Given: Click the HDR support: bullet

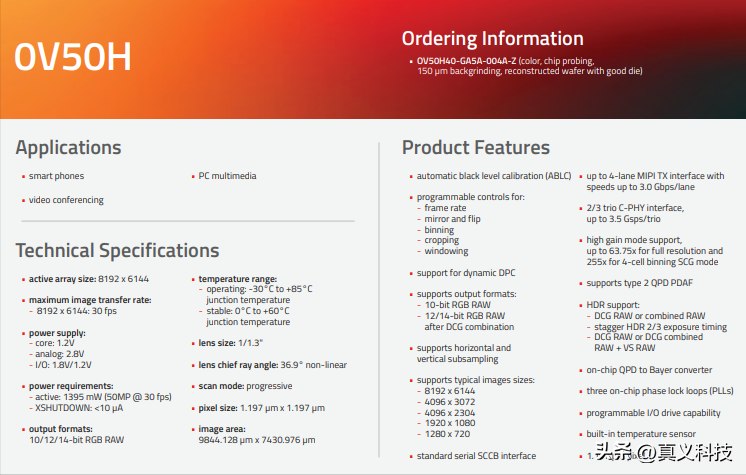Looking at the screenshot, I should pyautogui.click(x=613, y=305).
